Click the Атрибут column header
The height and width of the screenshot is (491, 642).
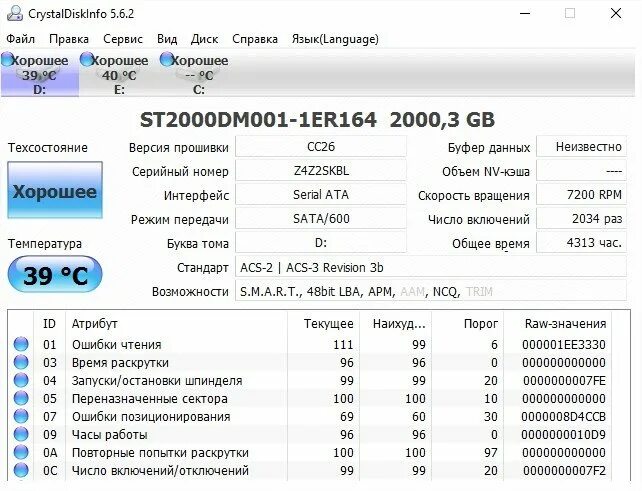176,324
